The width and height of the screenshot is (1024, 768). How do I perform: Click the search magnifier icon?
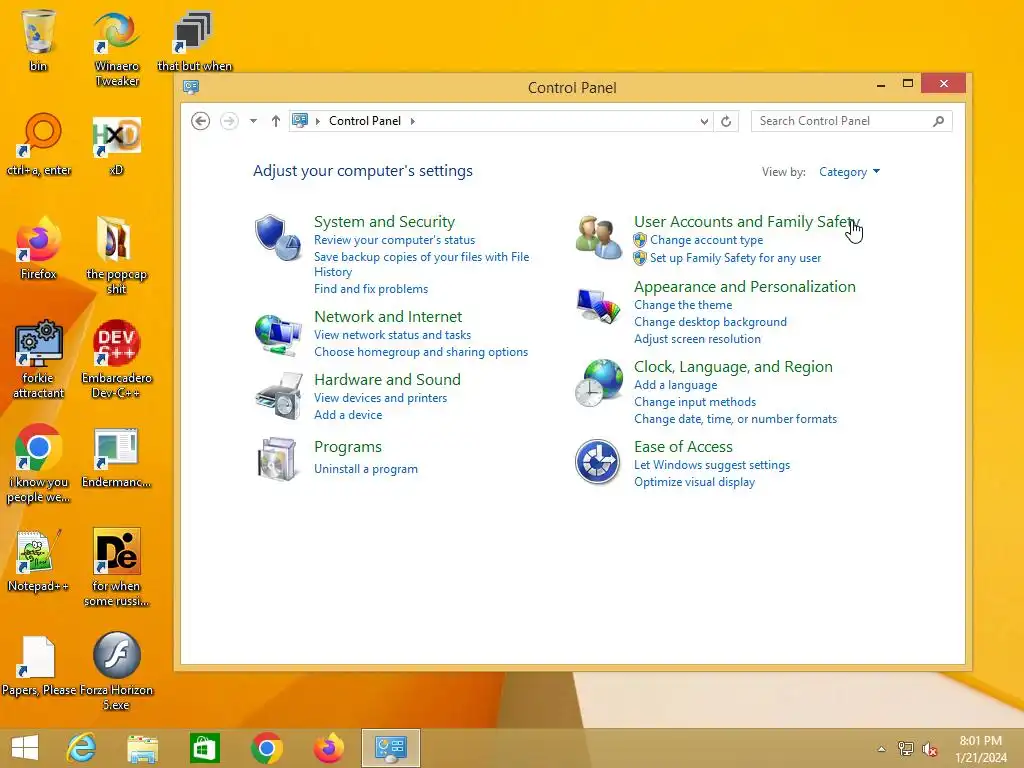point(938,121)
